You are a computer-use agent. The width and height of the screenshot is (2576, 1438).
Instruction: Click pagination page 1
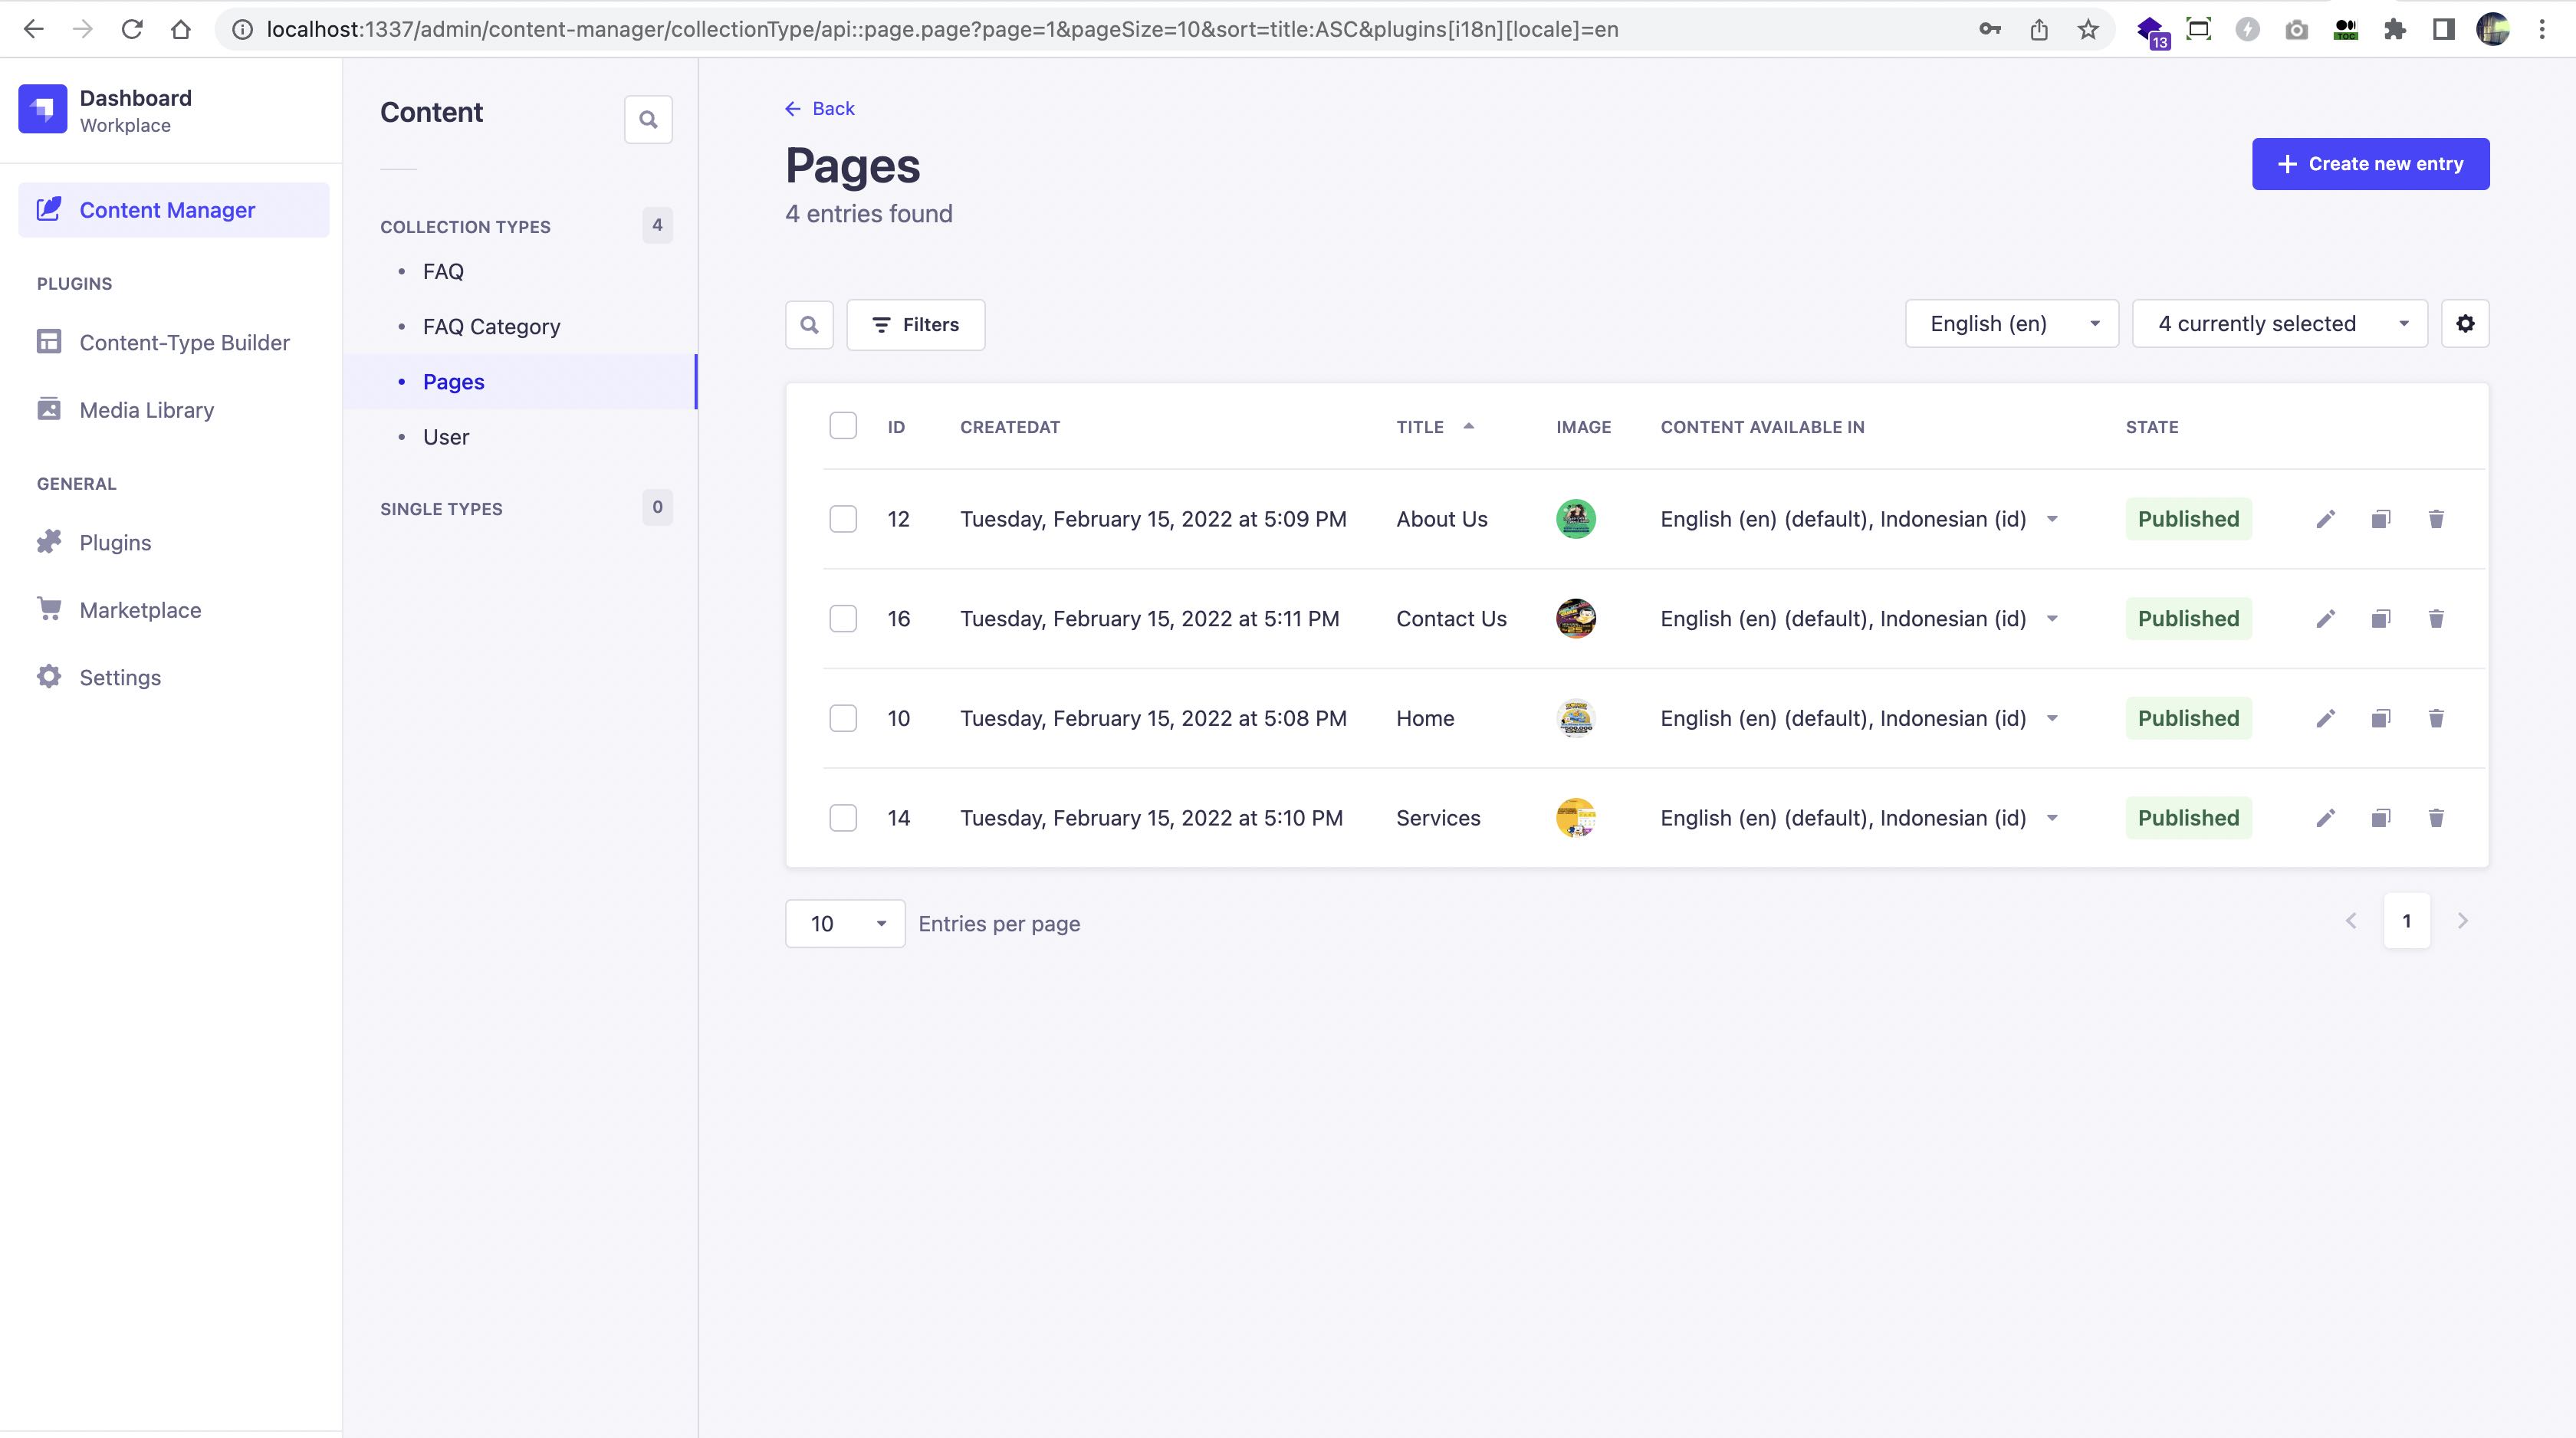[x=2406, y=921]
